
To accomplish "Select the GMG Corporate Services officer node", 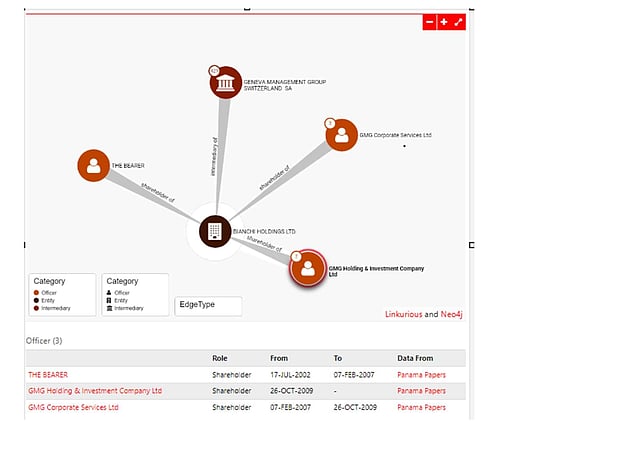I will point(342,135).
